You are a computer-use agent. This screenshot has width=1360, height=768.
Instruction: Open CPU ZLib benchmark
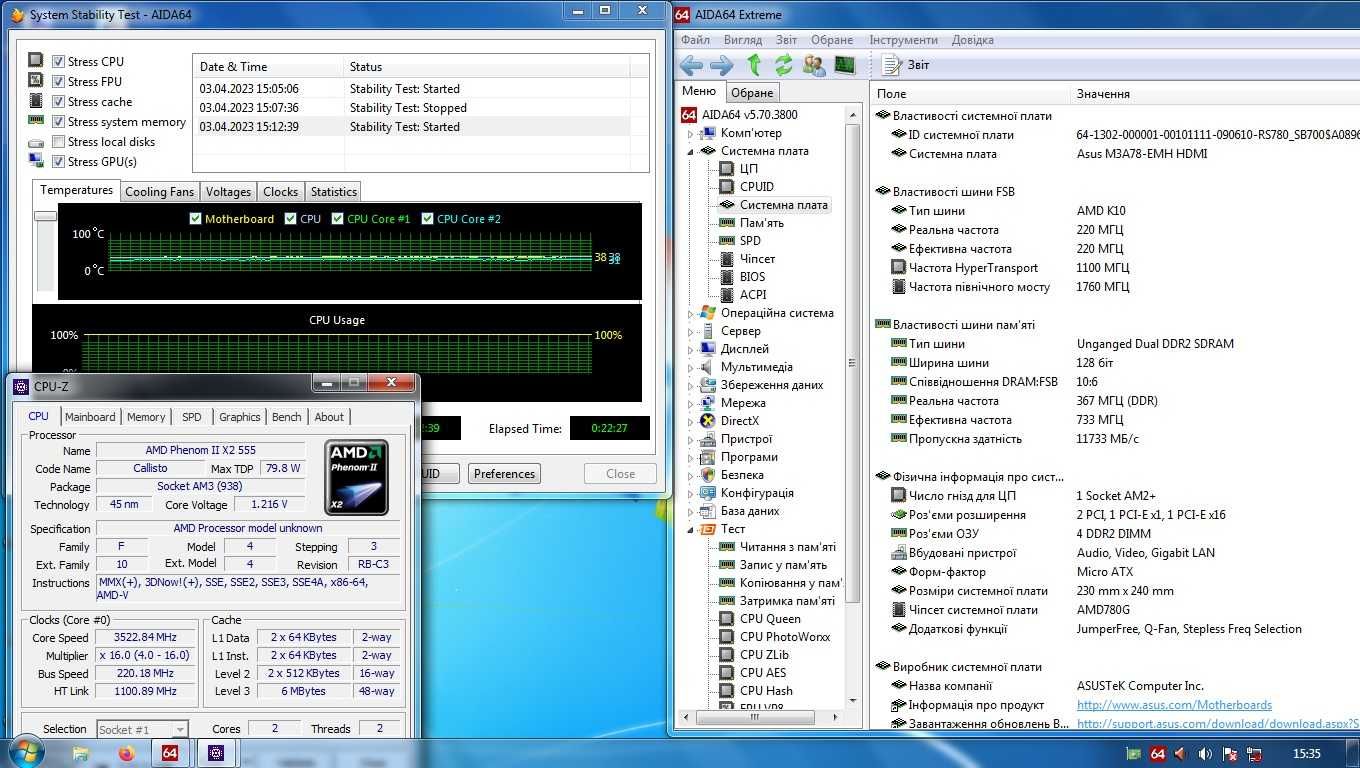(x=764, y=655)
